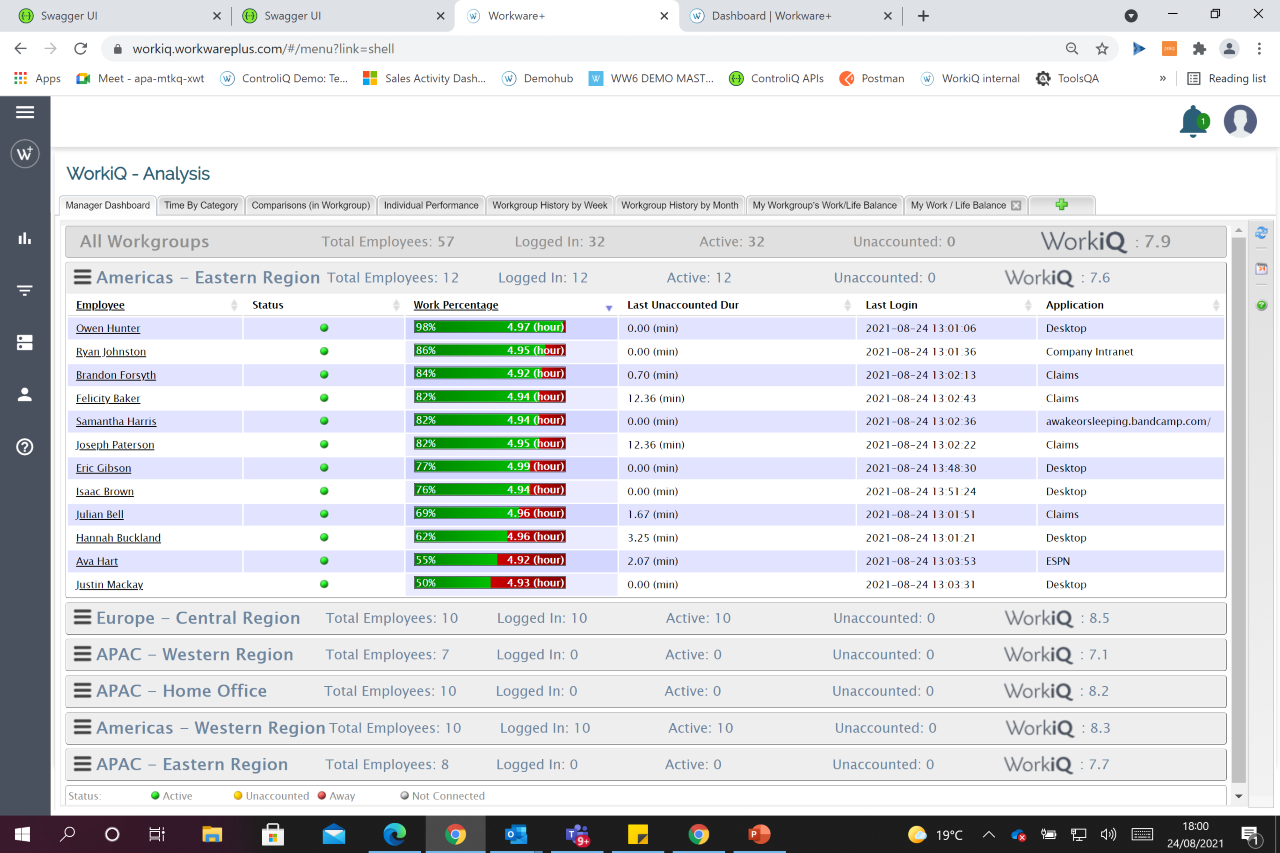Expand the Europe – Central Region workgroup

(83, 617)
